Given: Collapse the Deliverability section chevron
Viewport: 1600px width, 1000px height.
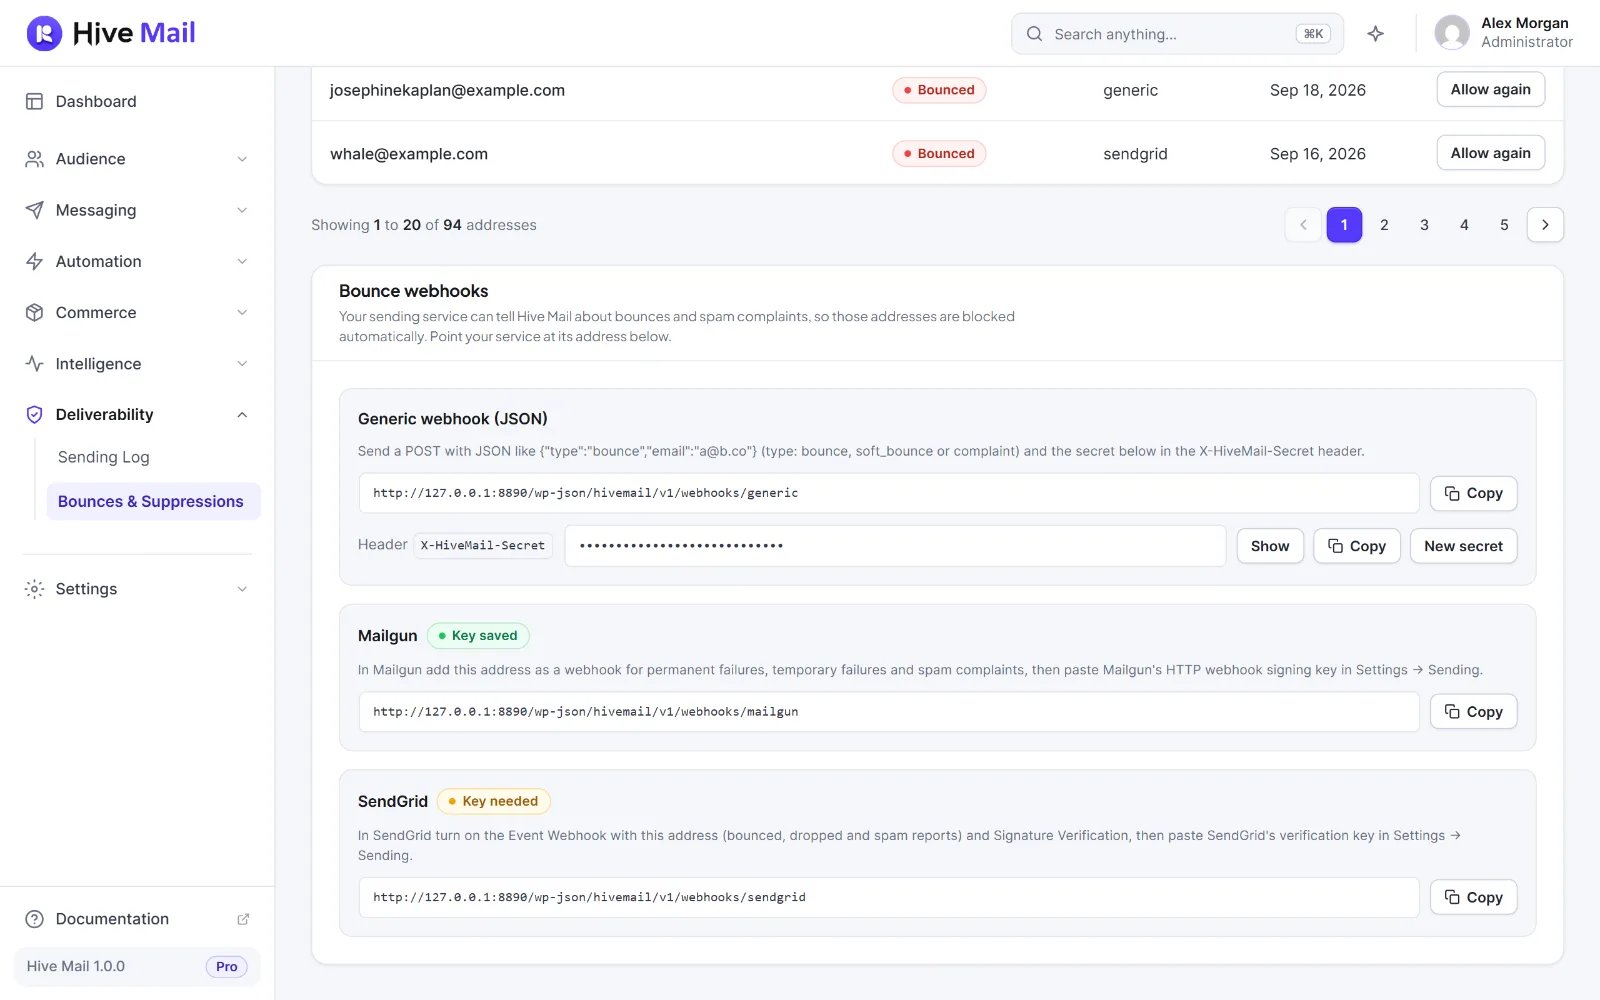Looking at the screenshot, I should (242, 415).
